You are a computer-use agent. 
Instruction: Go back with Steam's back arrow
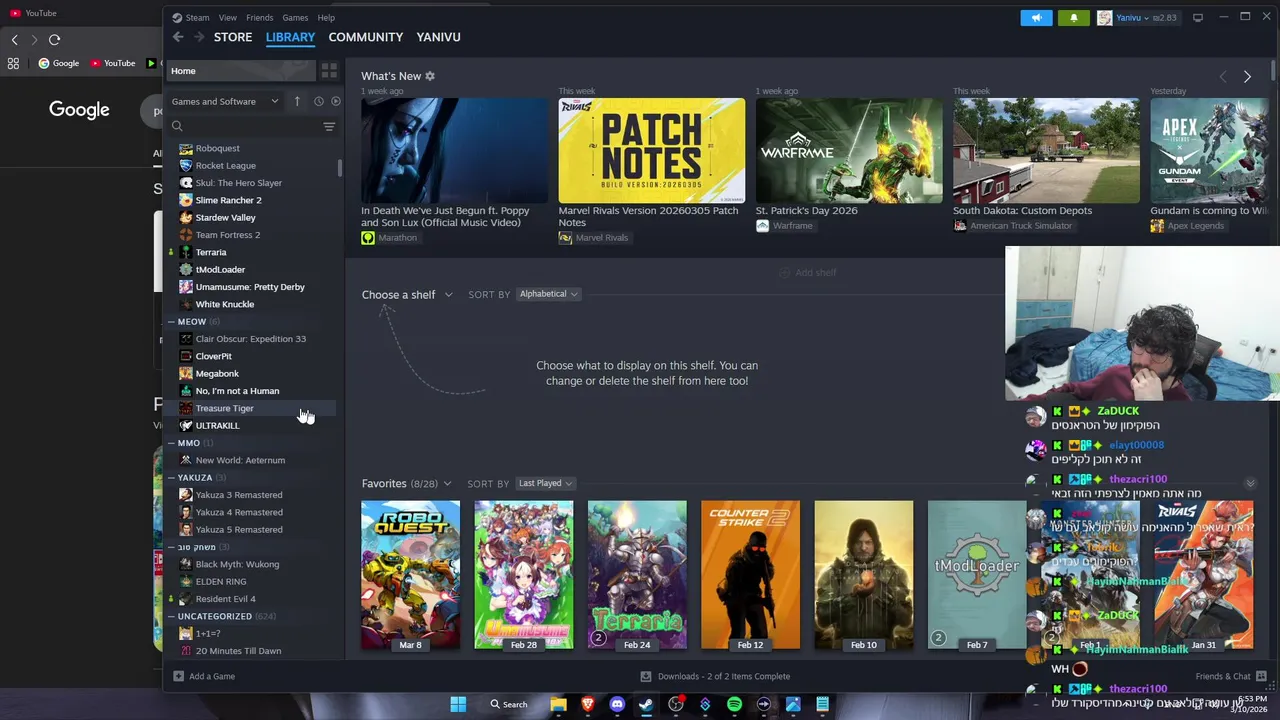178,37
